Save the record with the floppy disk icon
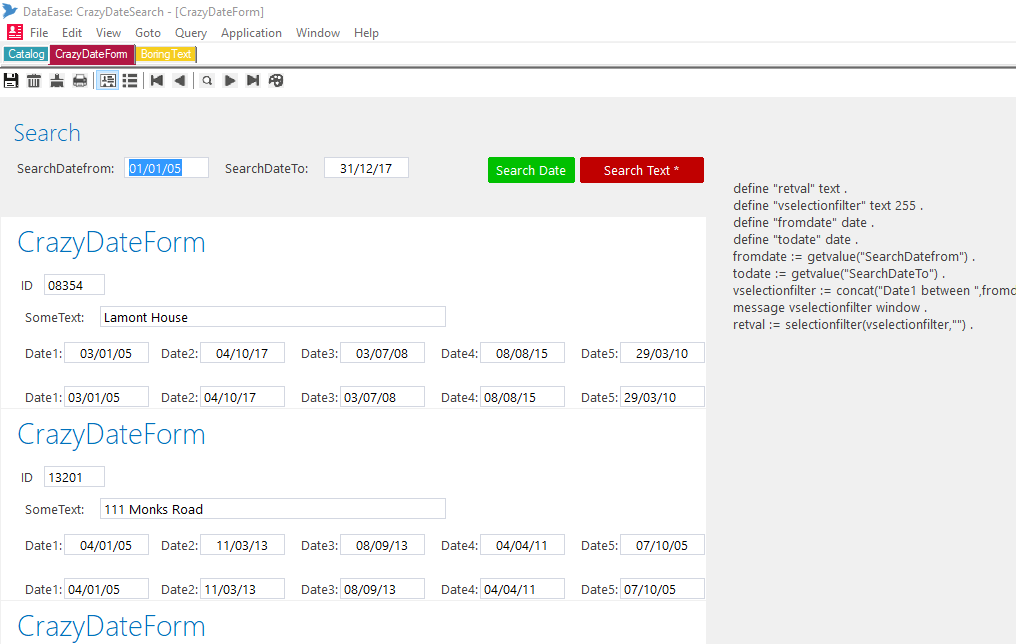Image resolution: width=1016 pixels, height=644 pixels. [11, 80]
